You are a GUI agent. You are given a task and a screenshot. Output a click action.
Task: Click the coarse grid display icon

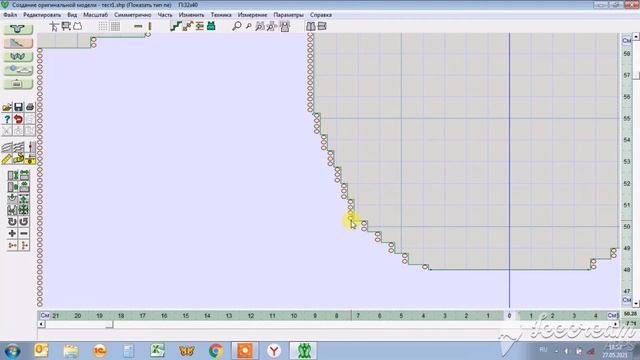pos(116,27)
